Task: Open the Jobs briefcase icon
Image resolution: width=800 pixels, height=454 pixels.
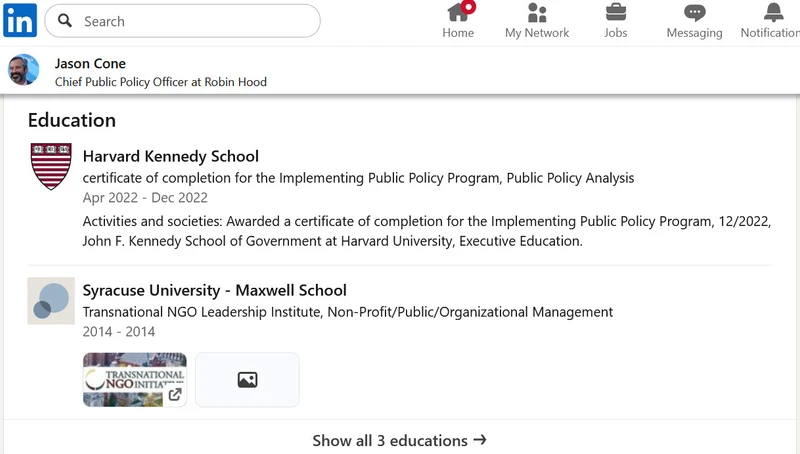Action: 616,12
